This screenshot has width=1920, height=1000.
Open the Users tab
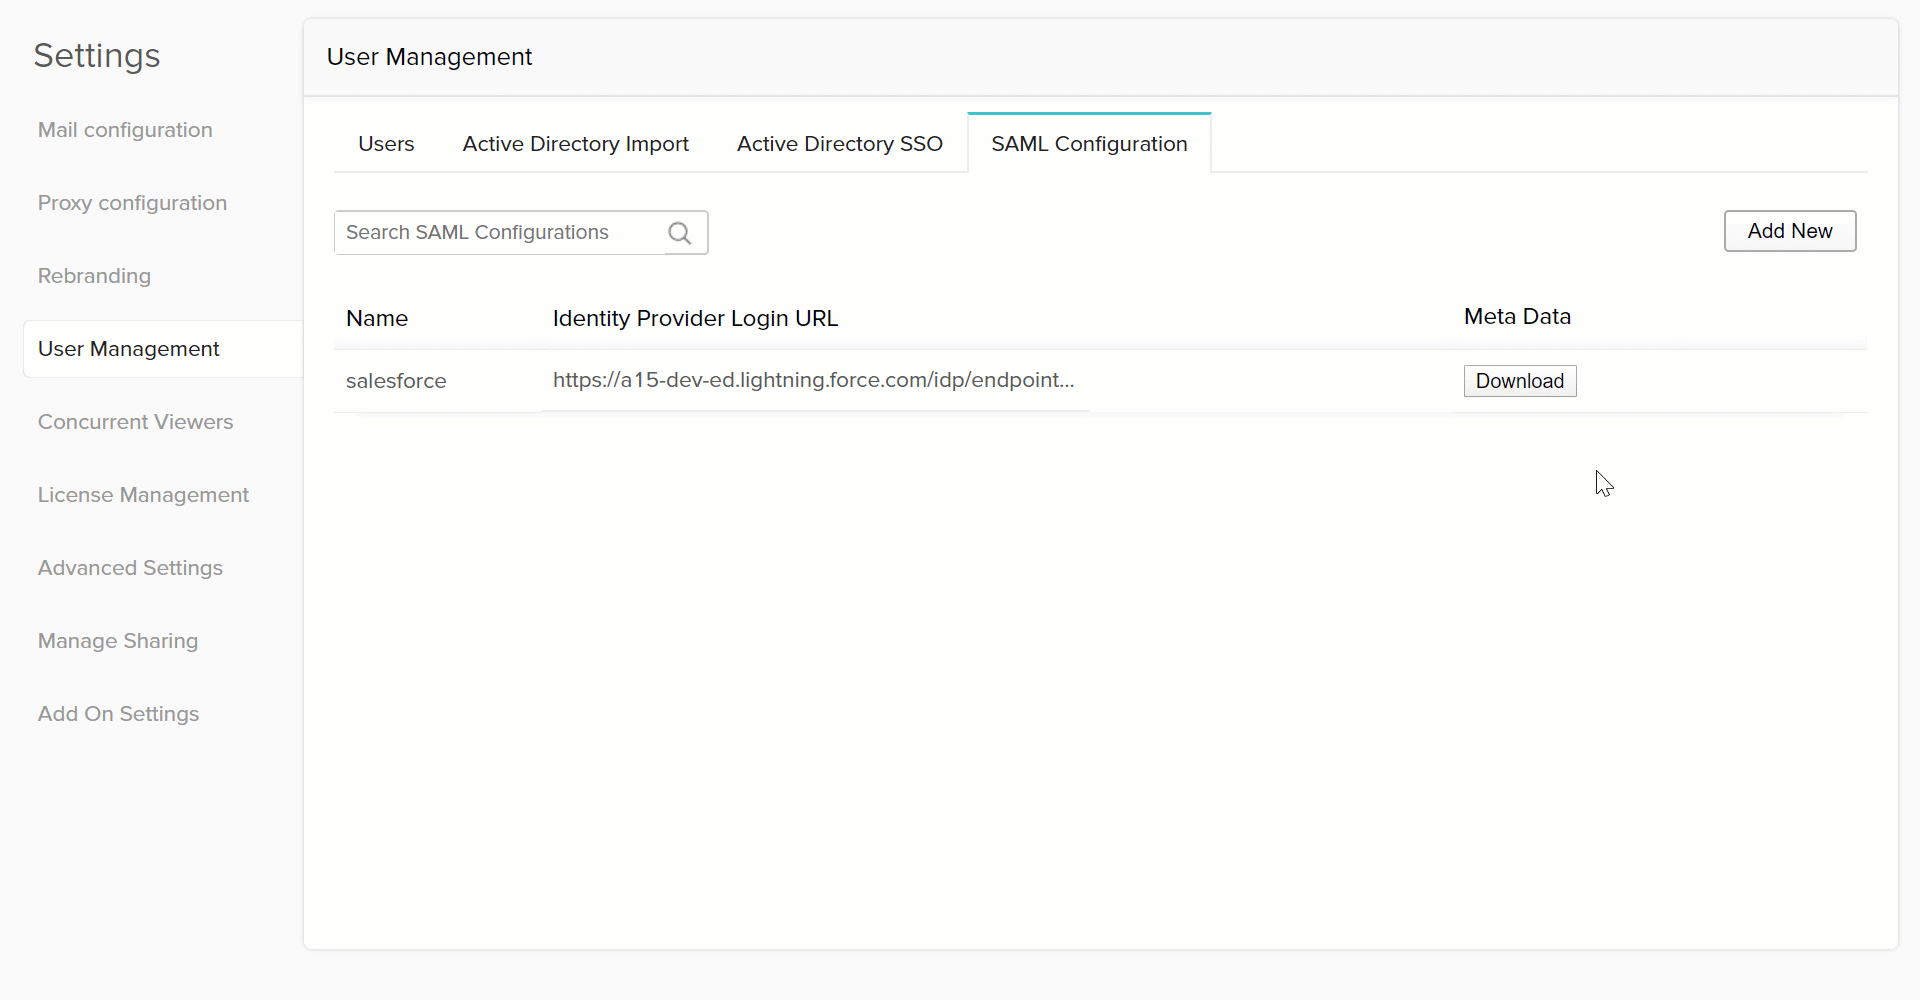tap(386, 144)
